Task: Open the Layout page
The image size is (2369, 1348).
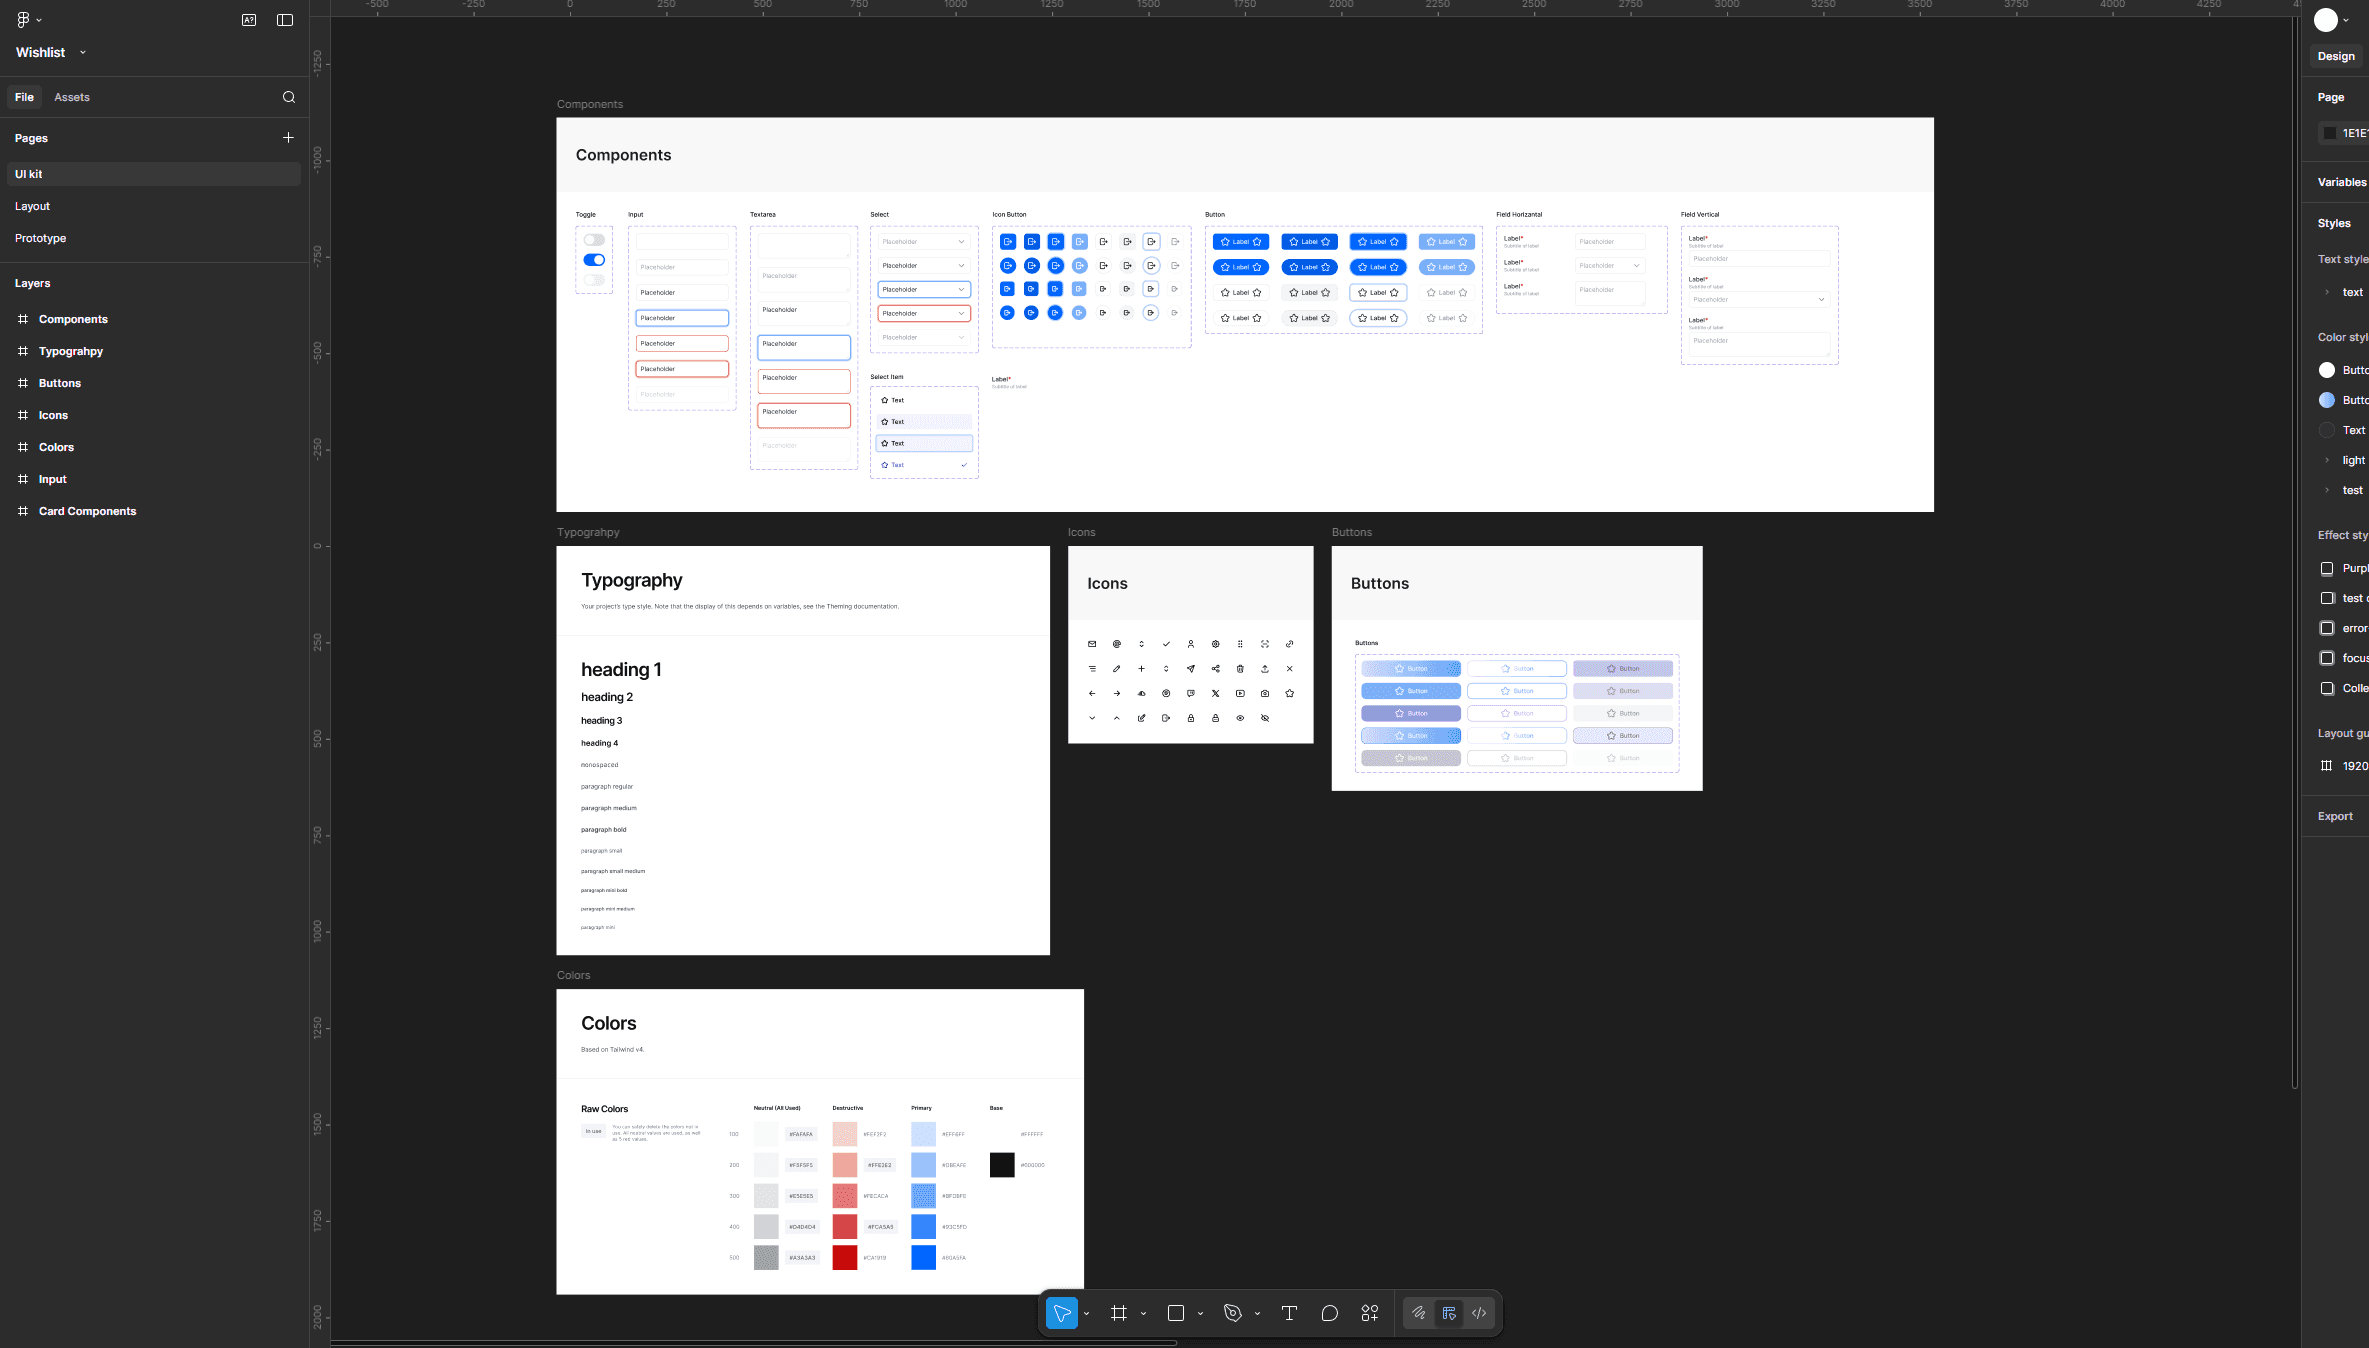Action: pyautogui.click(x=32, y=206)
